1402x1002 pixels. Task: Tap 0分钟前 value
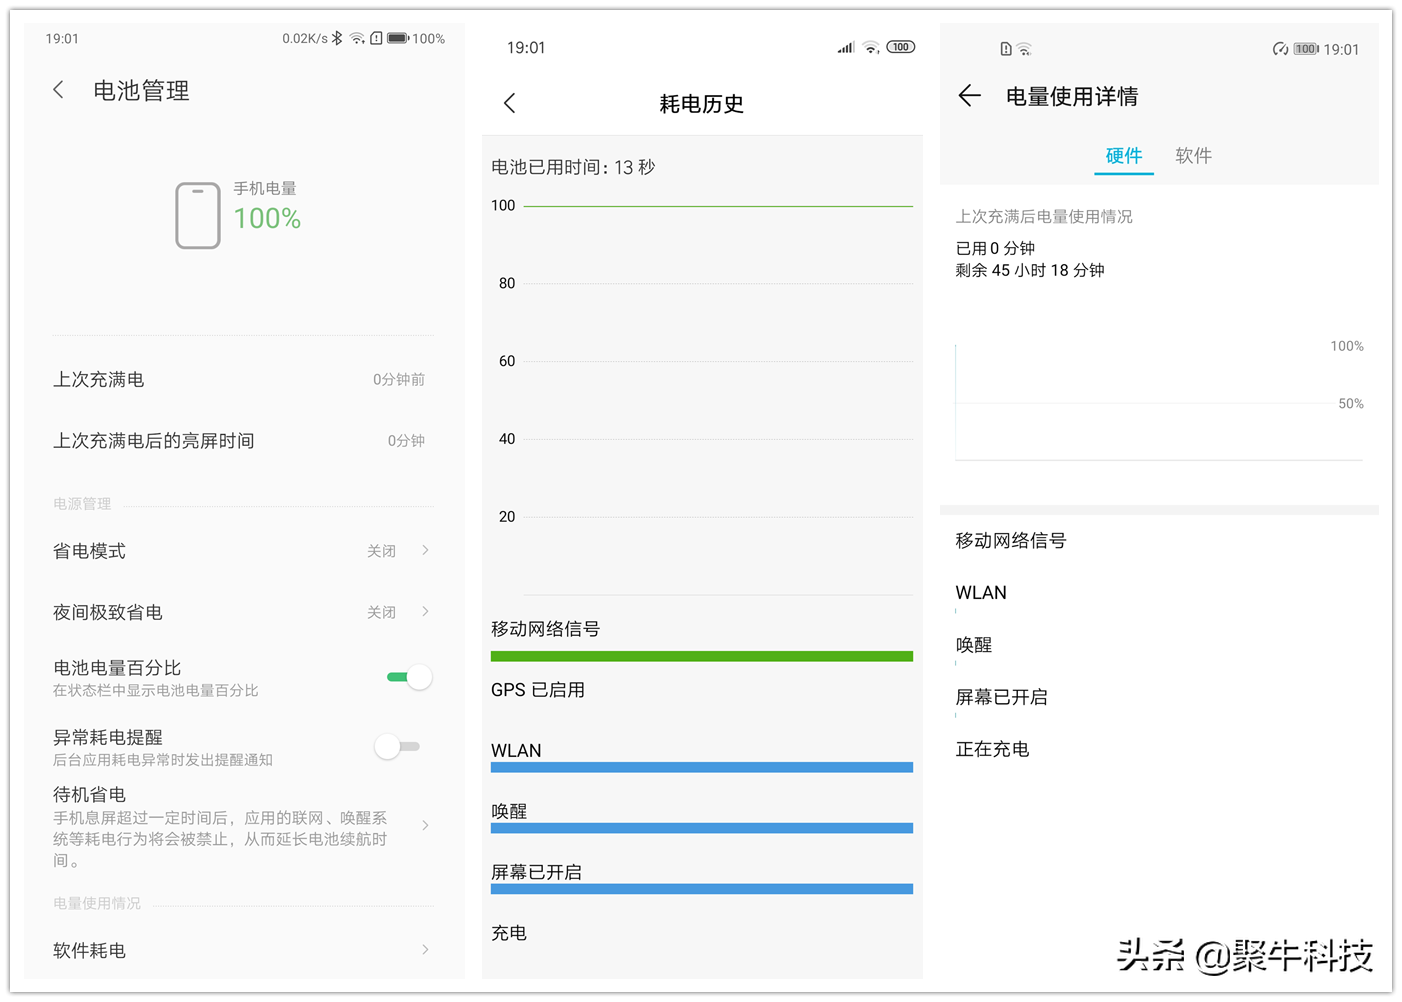click(x=399, y=380)
